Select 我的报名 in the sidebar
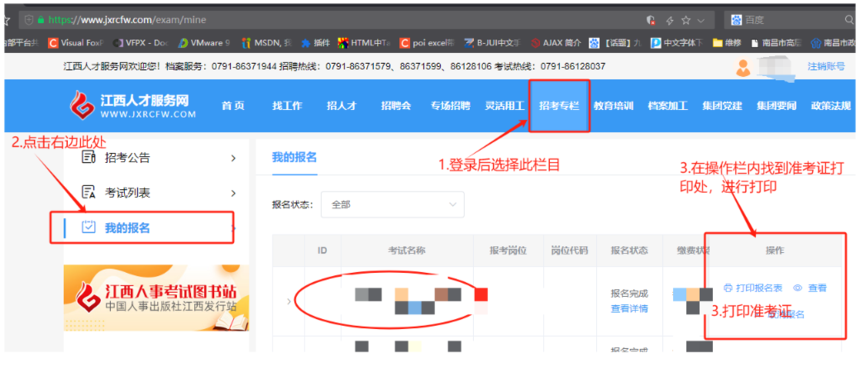860x377 pixels. (127, 228)
